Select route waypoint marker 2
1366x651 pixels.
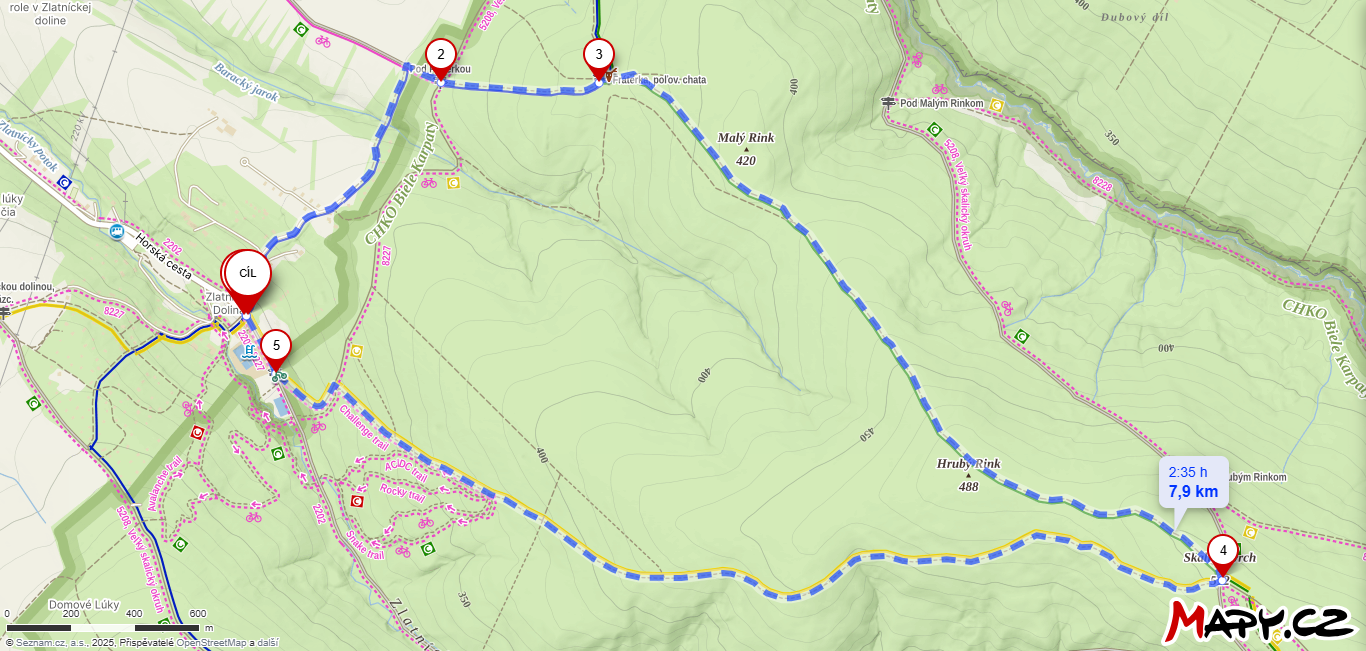coord(441,55)
